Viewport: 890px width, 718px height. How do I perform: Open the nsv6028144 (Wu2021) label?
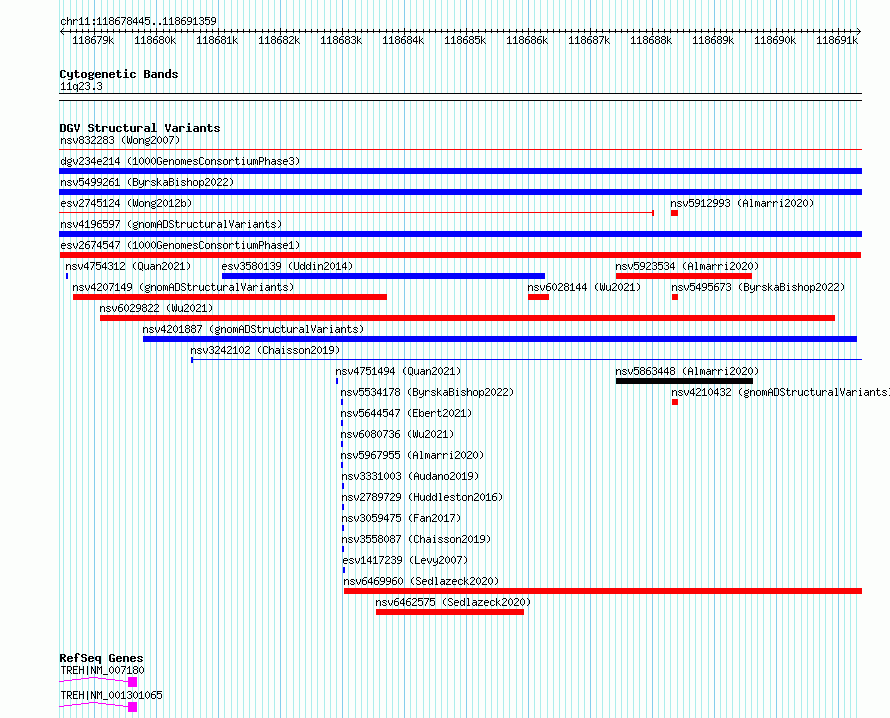coord(584,287)
